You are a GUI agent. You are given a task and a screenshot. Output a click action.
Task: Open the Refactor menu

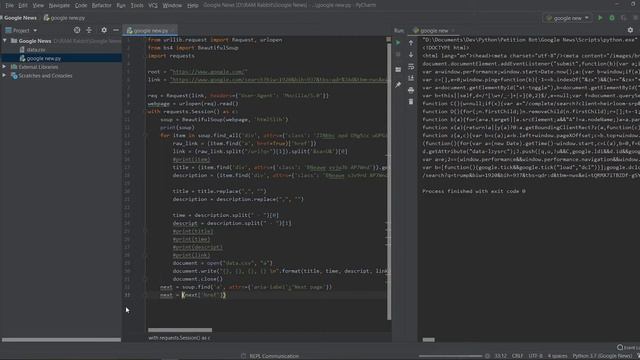[102, 5]
